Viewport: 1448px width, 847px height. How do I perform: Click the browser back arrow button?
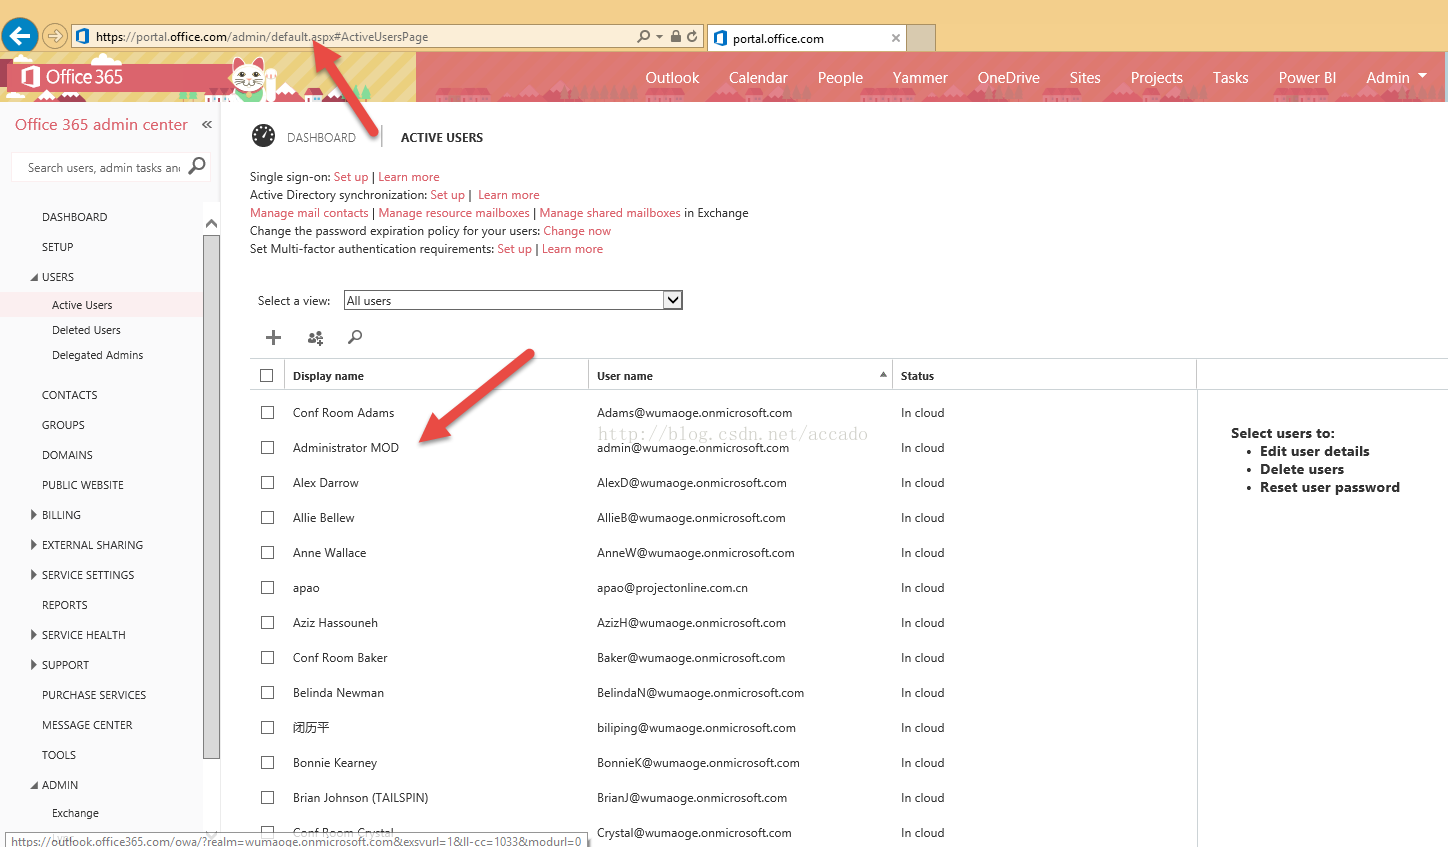pyautogui.click(x=19, y=36)
